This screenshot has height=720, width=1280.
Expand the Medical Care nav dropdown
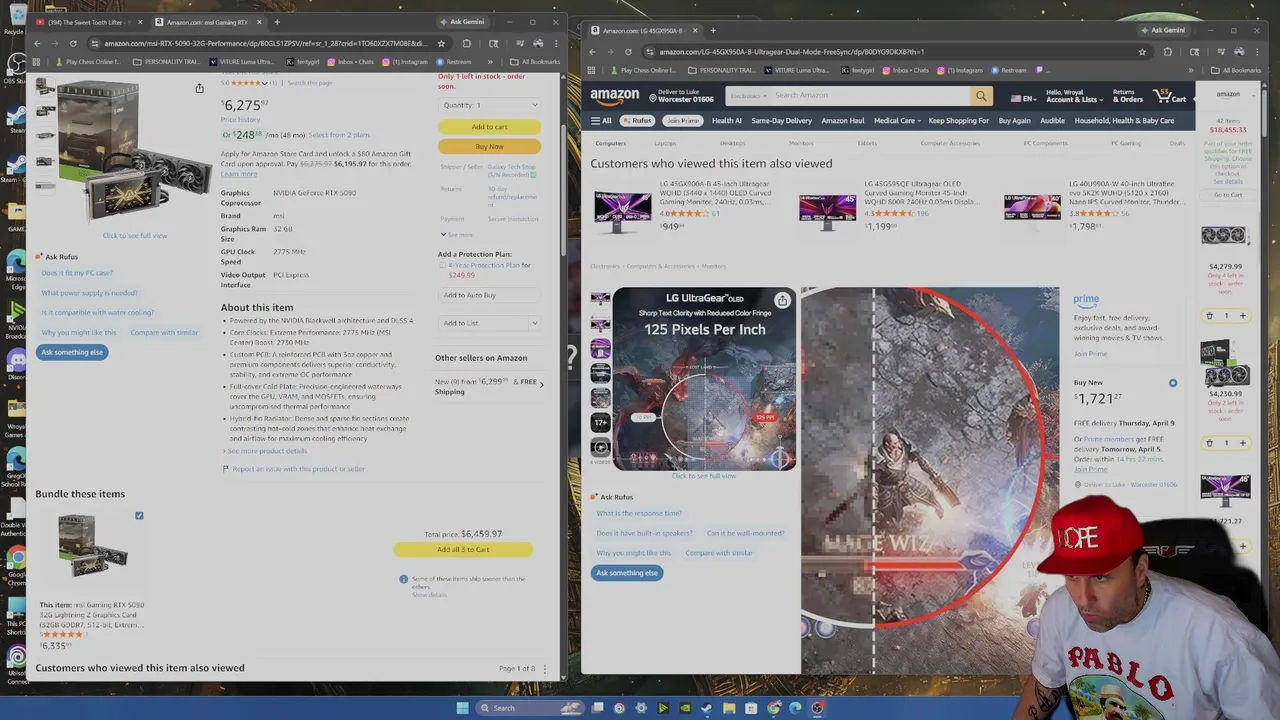click(x=897, y=121)
